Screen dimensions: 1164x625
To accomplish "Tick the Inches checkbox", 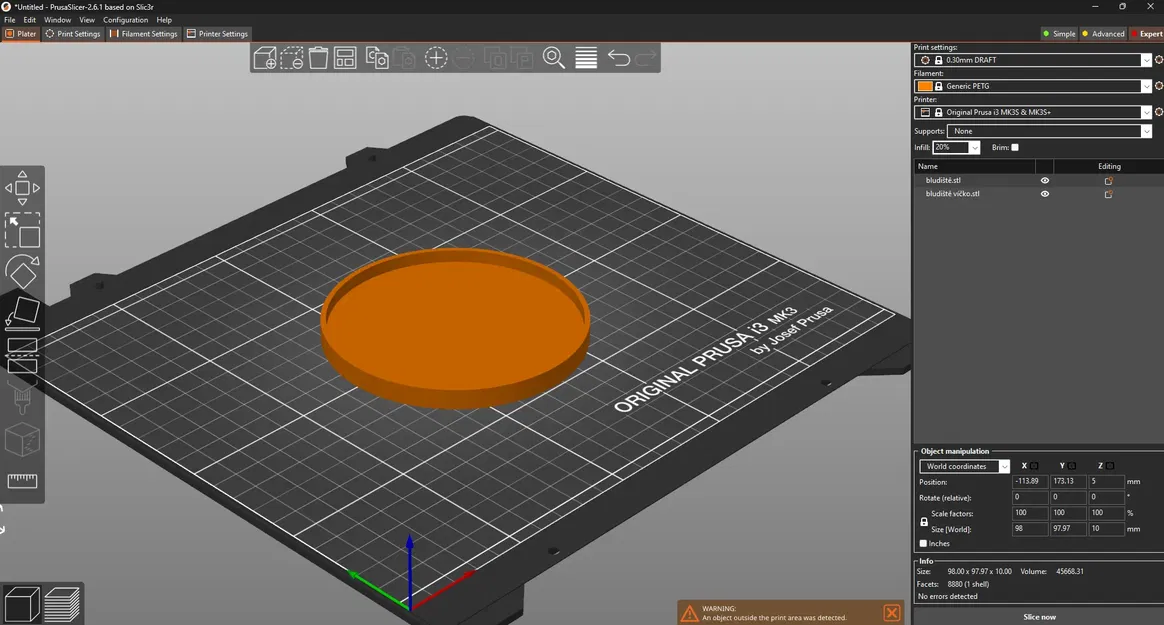I will tap(923, 544).
